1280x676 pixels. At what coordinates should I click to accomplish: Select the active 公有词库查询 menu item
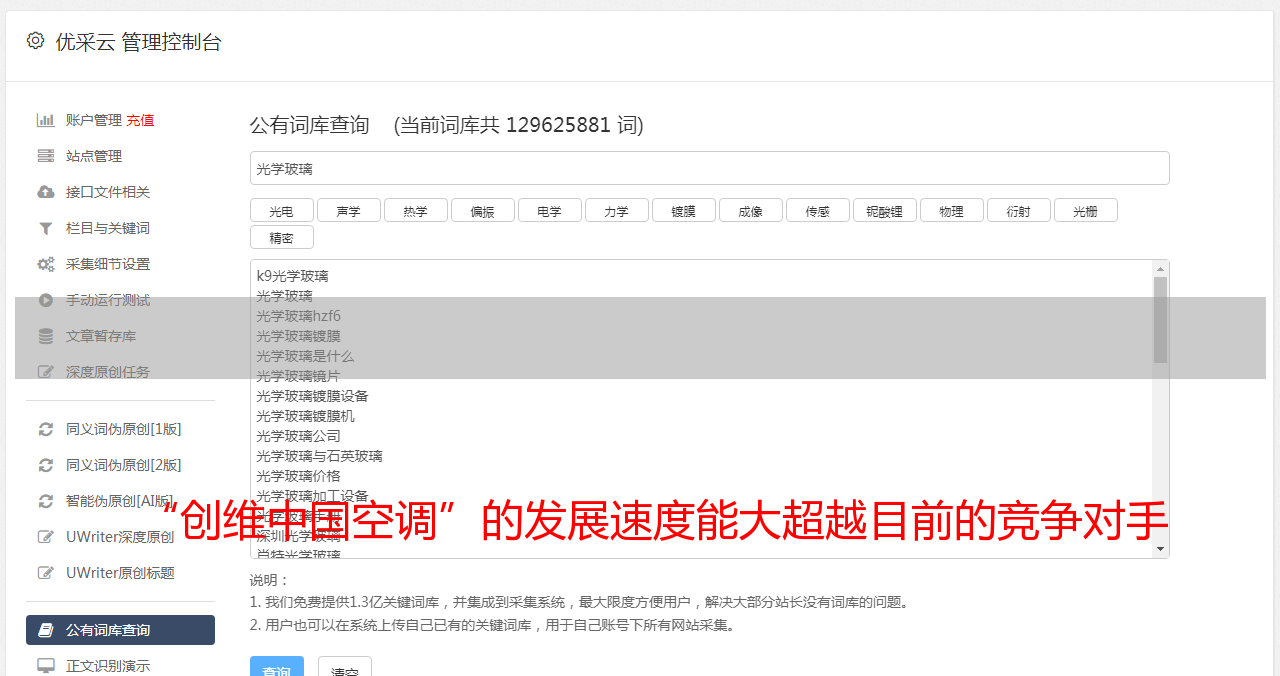120,630
